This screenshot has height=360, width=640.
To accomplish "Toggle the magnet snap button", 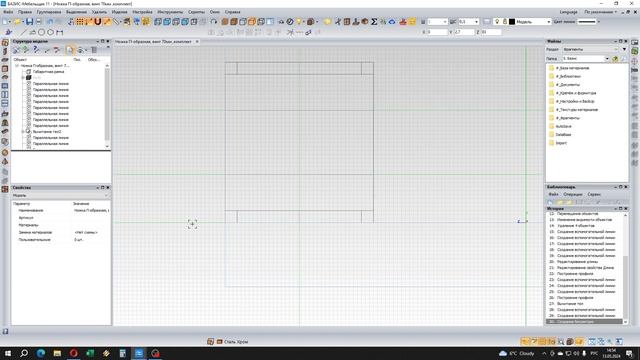I will [98, 22].
